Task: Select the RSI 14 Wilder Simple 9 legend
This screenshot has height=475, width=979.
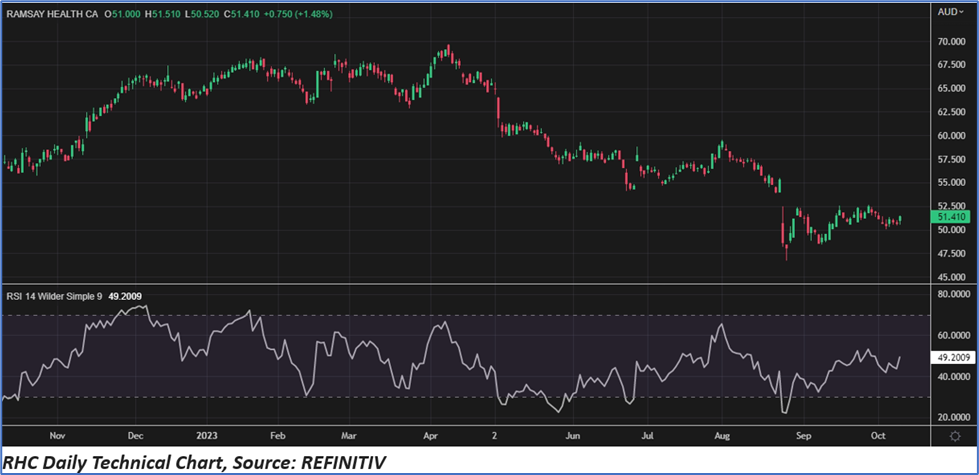Action: point(54,297)
